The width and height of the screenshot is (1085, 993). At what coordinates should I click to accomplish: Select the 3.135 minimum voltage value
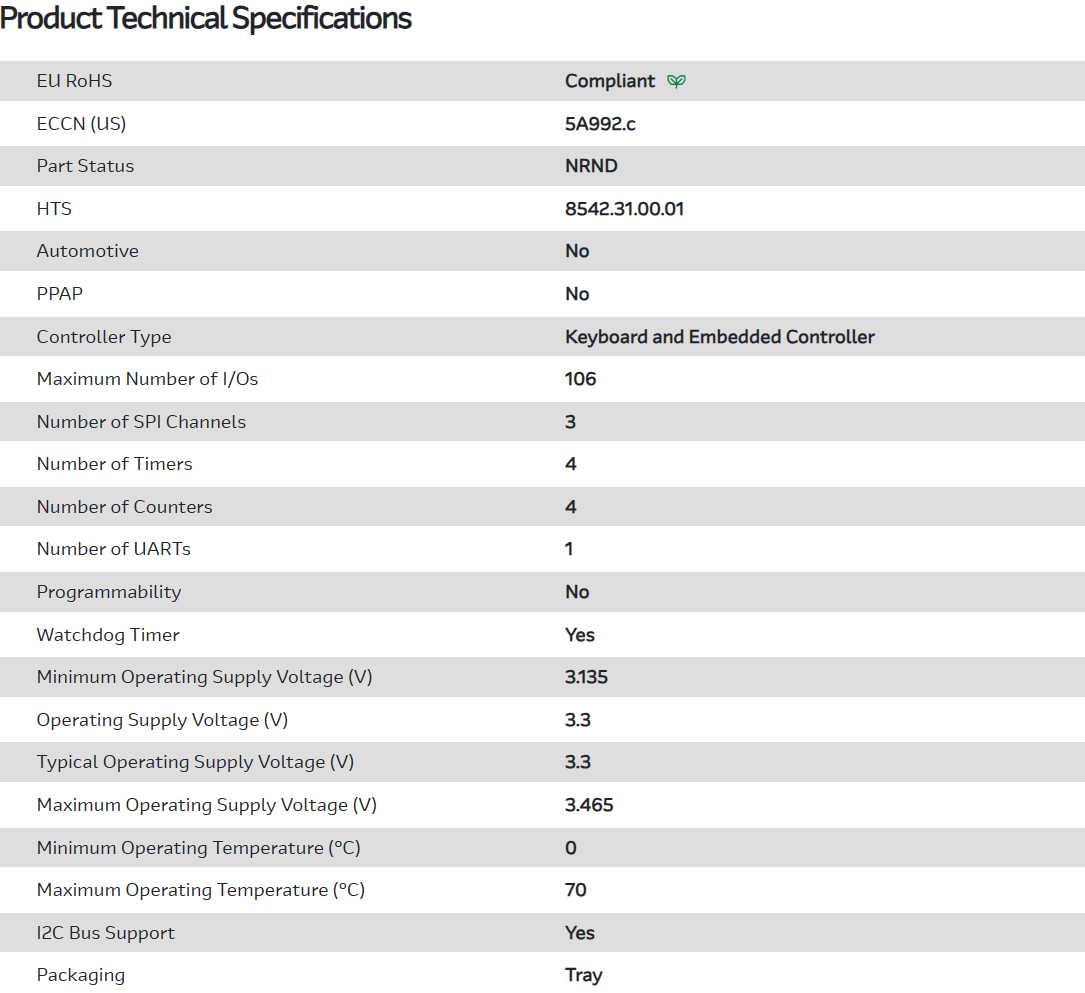pyautogui.click(x=586, y=677)
